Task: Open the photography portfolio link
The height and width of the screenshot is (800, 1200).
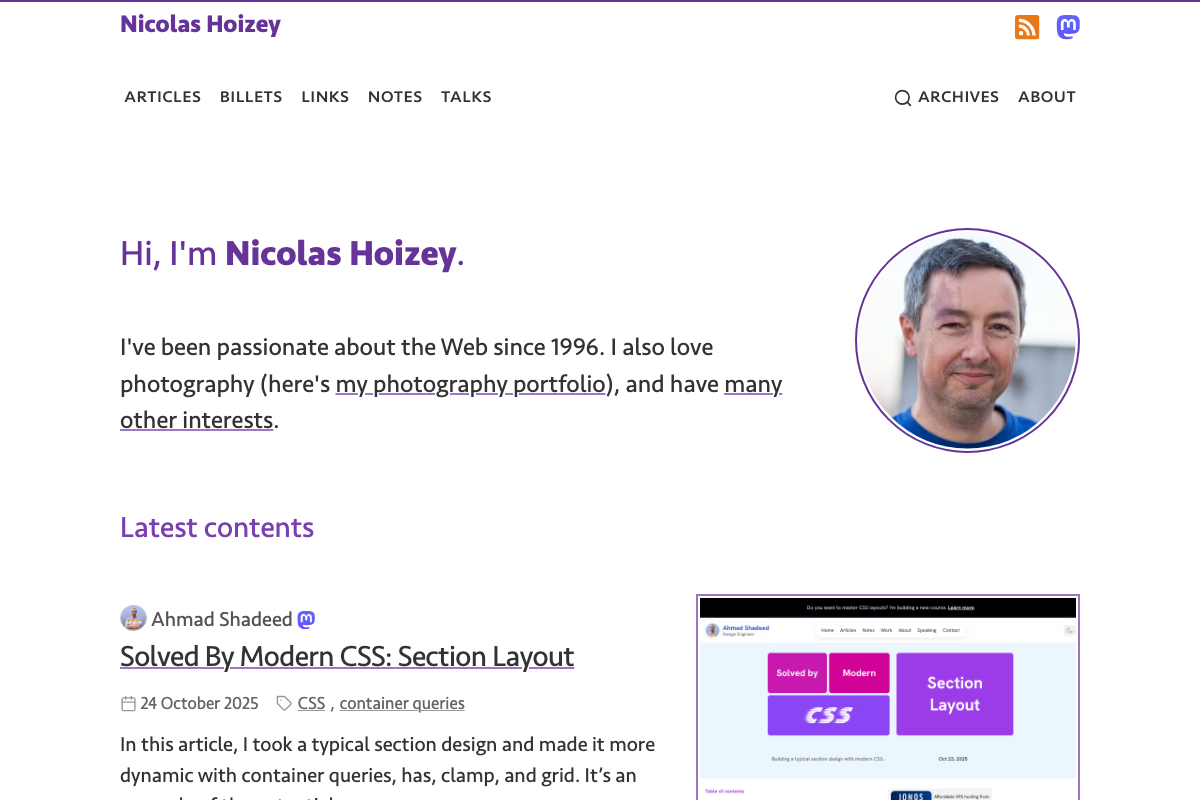Action: (x=471, y=383)
